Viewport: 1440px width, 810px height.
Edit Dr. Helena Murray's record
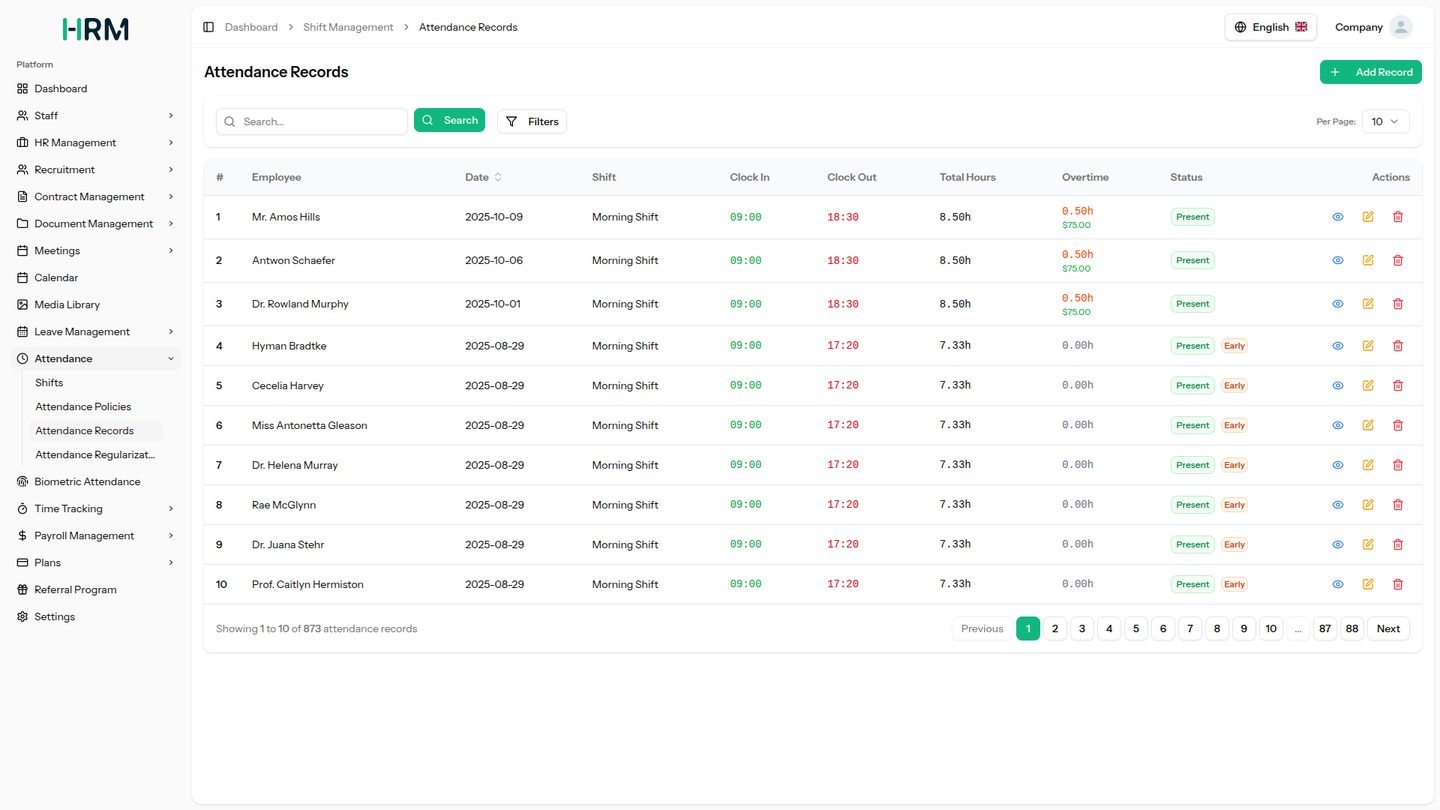[1368, 465]
